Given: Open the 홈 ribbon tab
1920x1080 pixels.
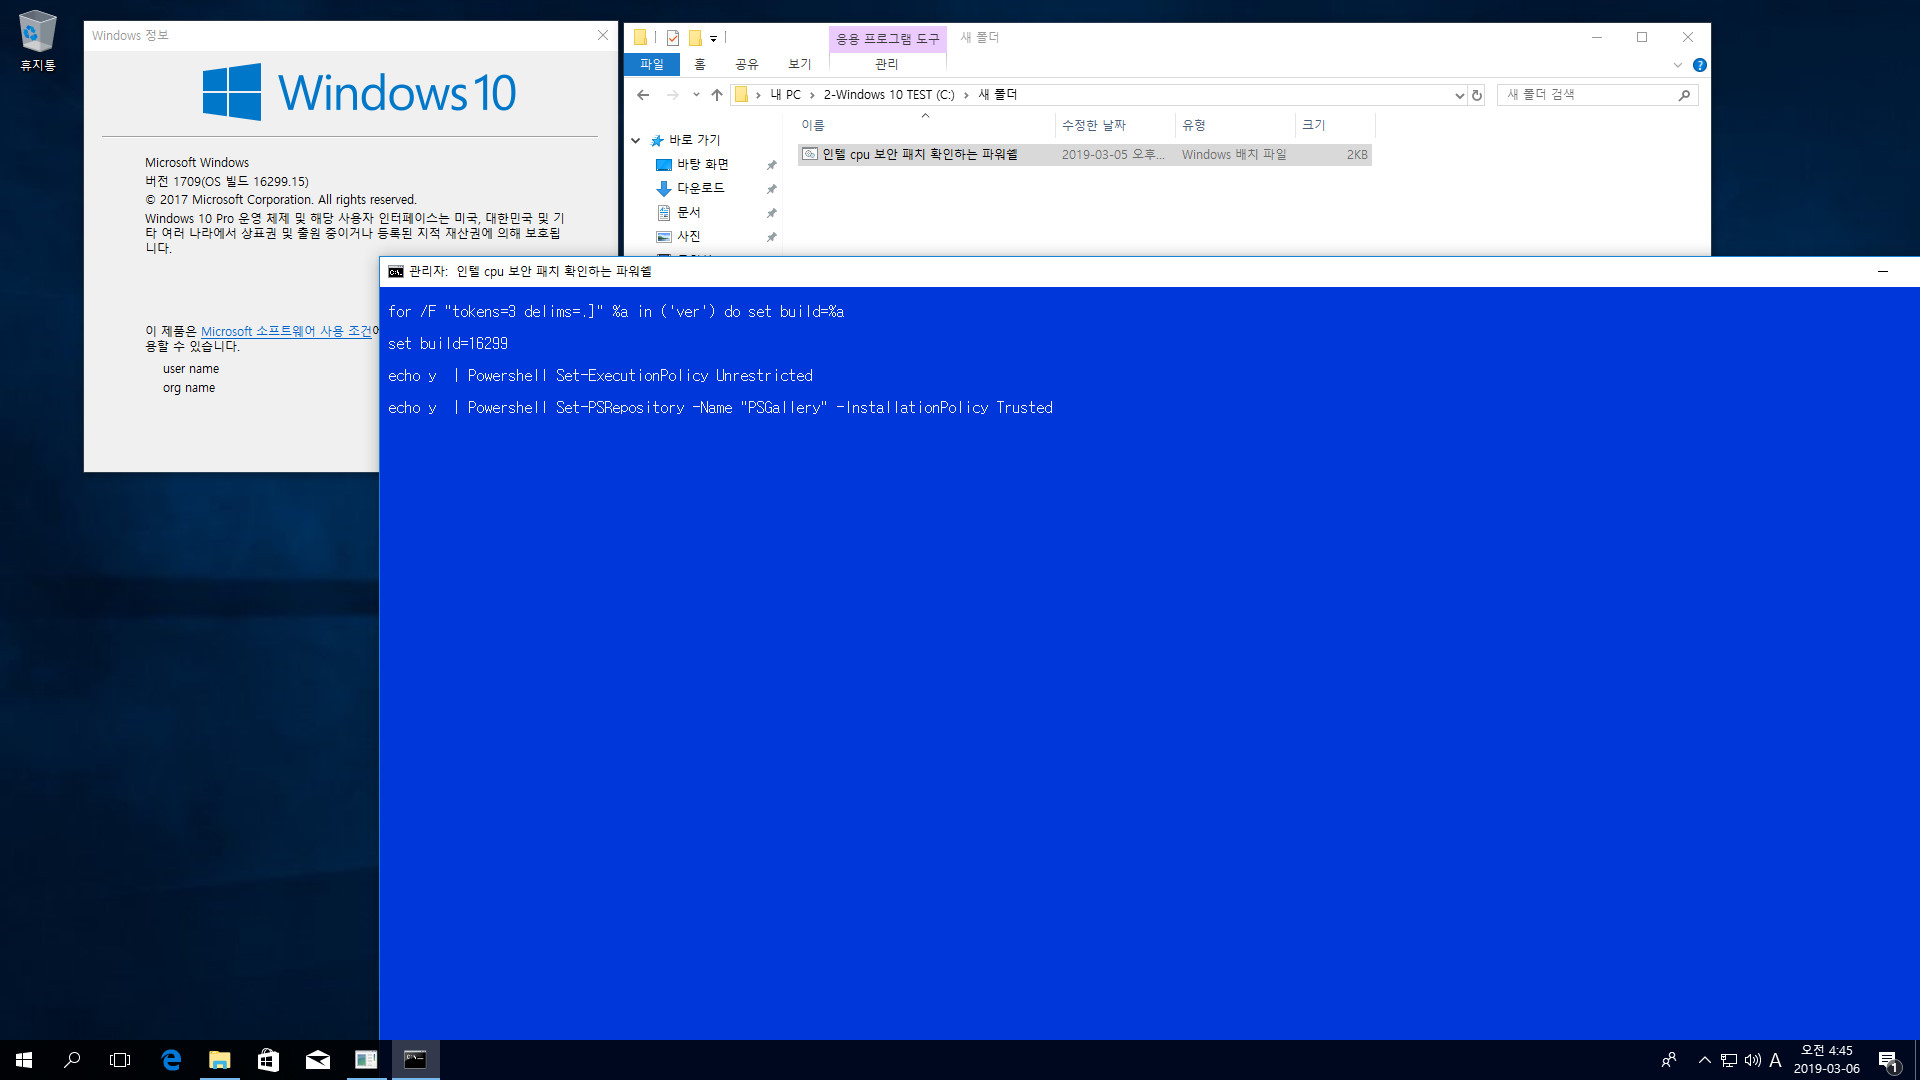Looking at the screenshot, I should (700, 64).
